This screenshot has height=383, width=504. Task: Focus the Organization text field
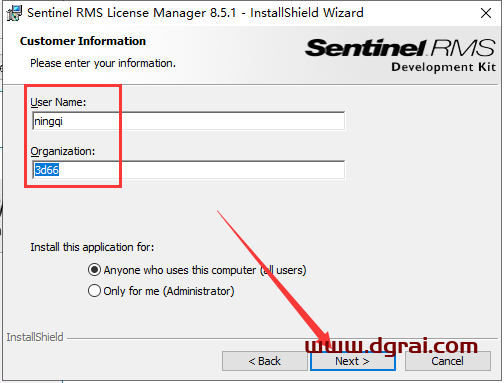[x=189, y=170]
